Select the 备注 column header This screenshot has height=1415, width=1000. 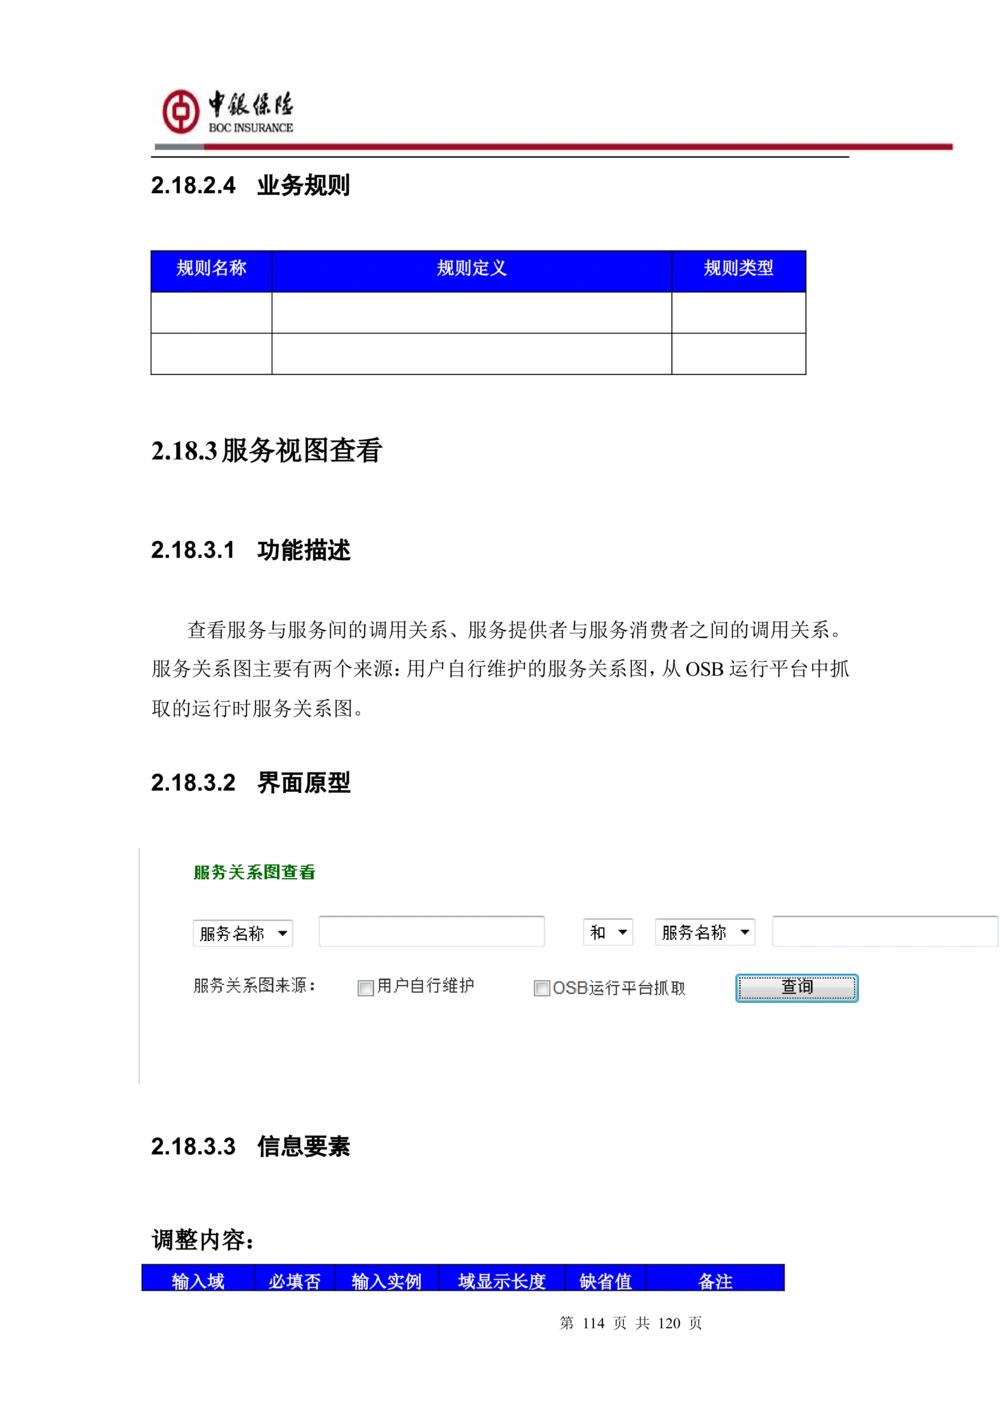[715, 1279]
